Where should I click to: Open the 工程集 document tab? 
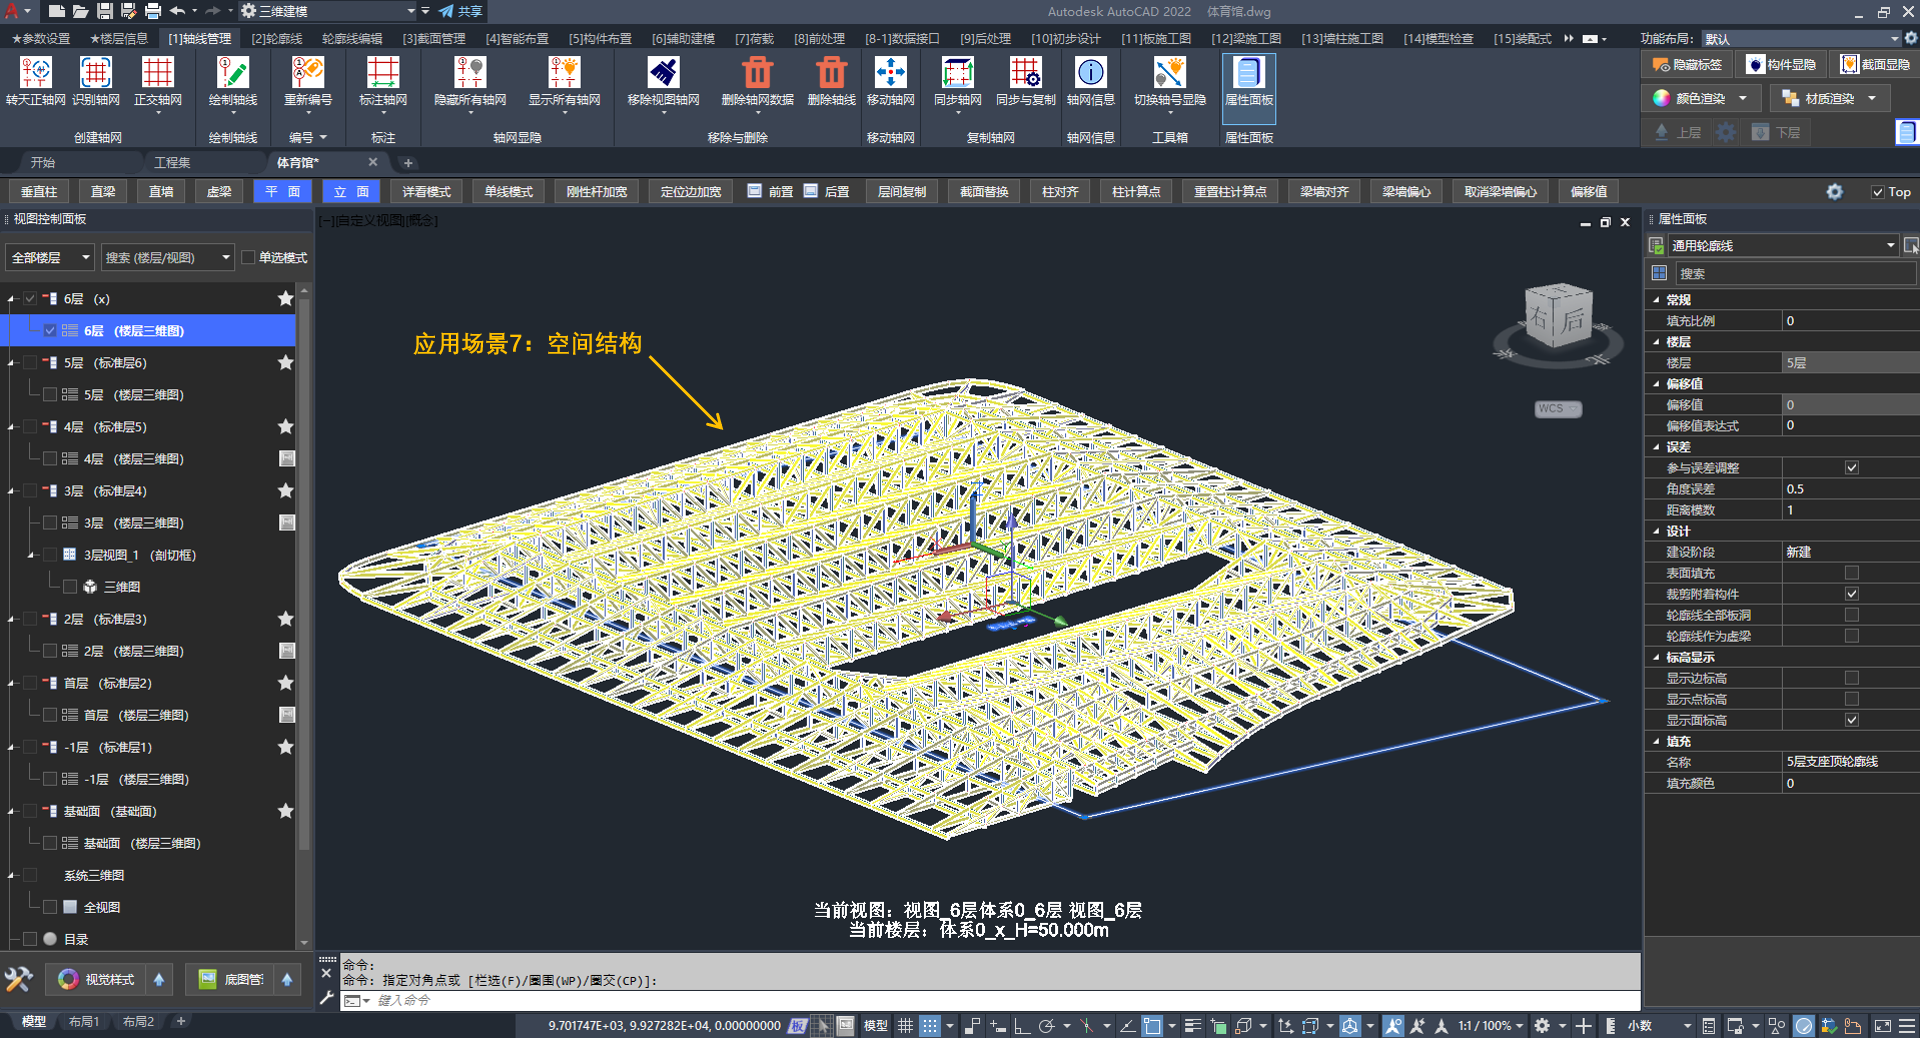coord(172,162)
